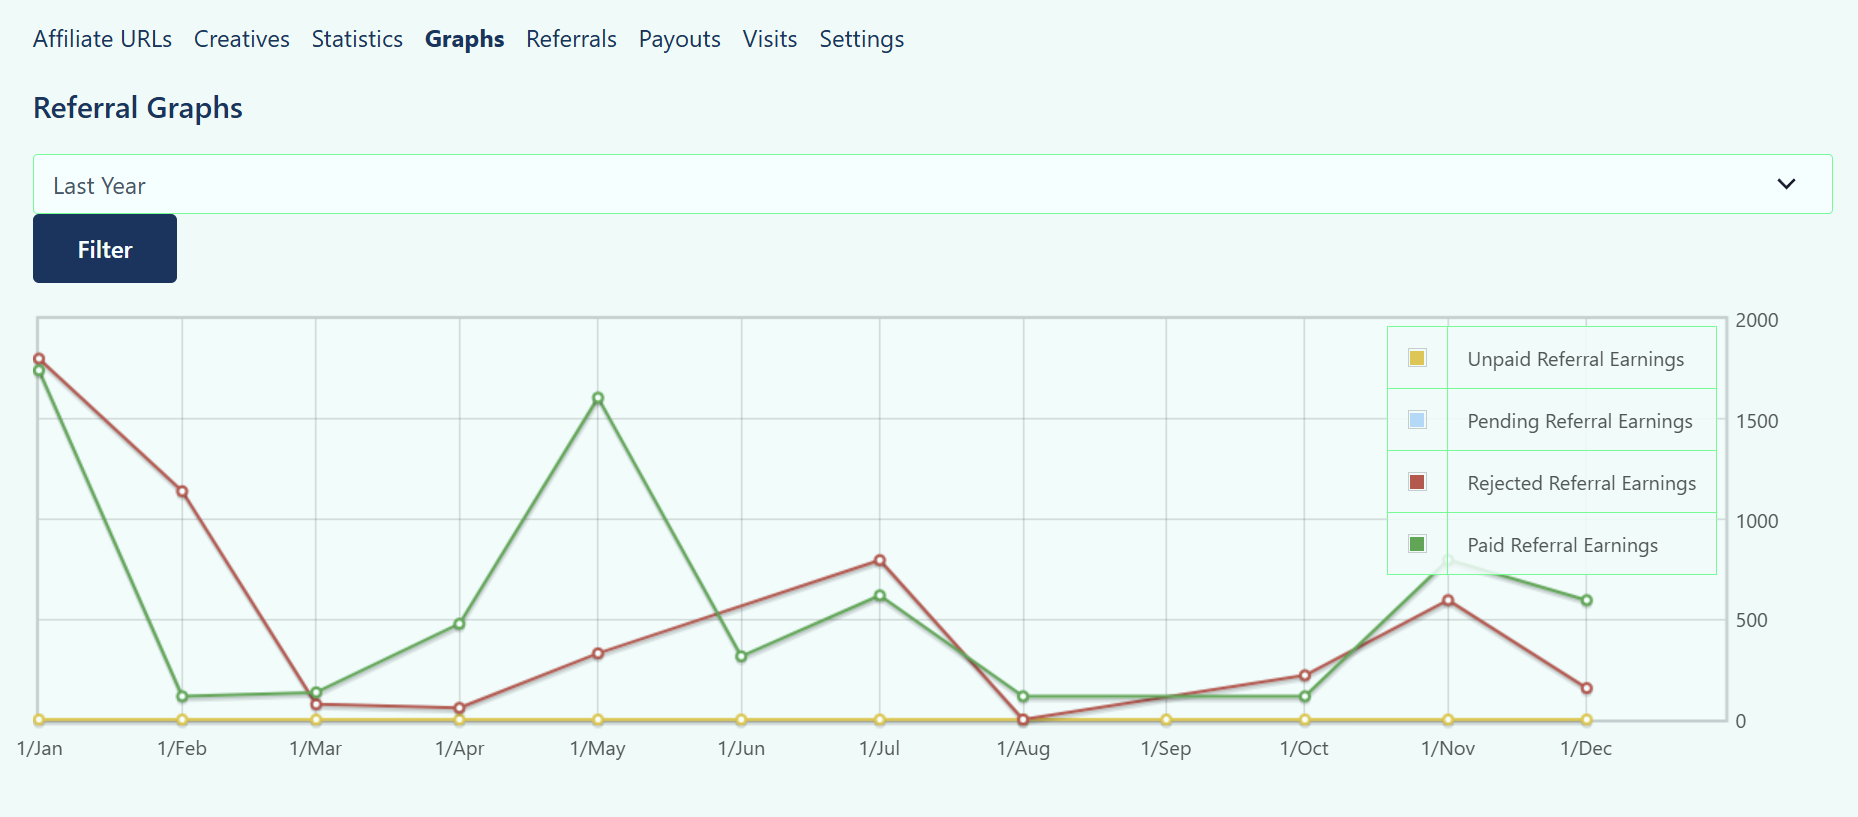Click the red 1/Jul data point

point(880,561)
